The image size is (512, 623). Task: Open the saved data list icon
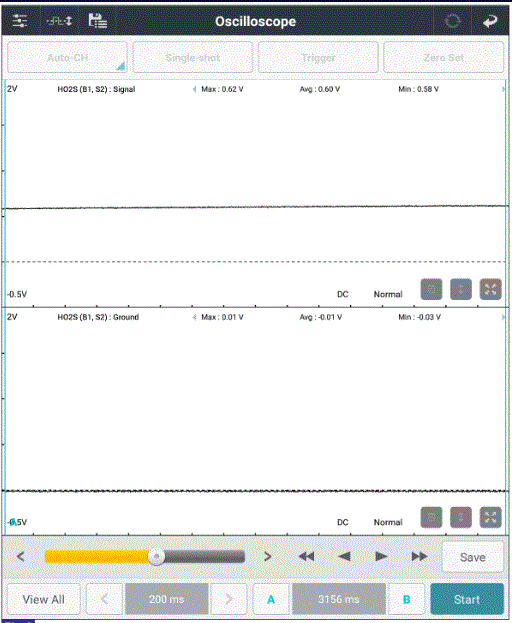(98, 21)
